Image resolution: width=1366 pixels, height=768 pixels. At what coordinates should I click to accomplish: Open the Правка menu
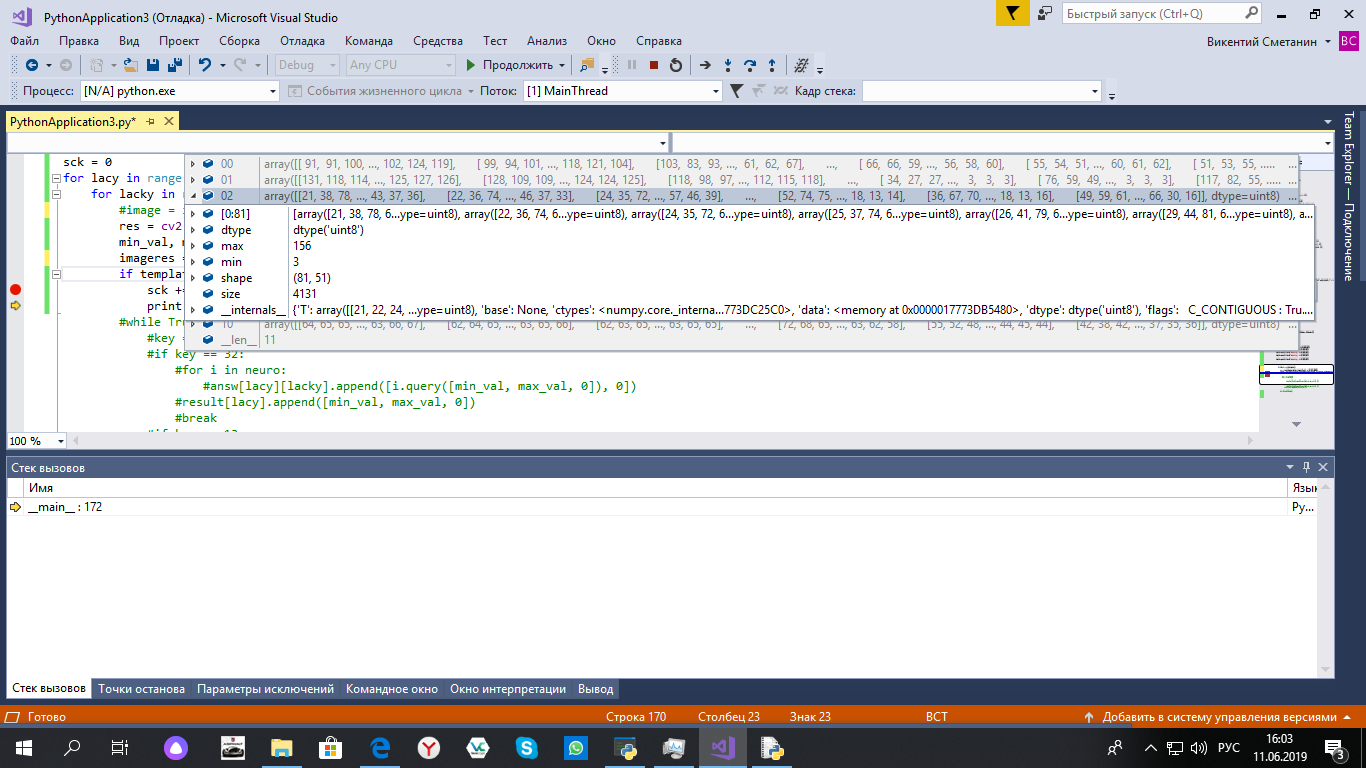[79, 41]
